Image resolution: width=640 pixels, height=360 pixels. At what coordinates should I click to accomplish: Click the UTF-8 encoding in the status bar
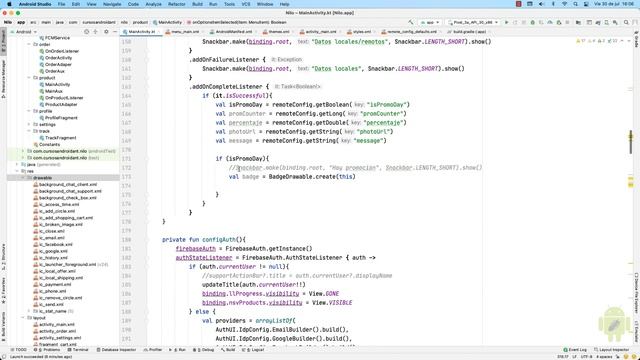(586, 356)
